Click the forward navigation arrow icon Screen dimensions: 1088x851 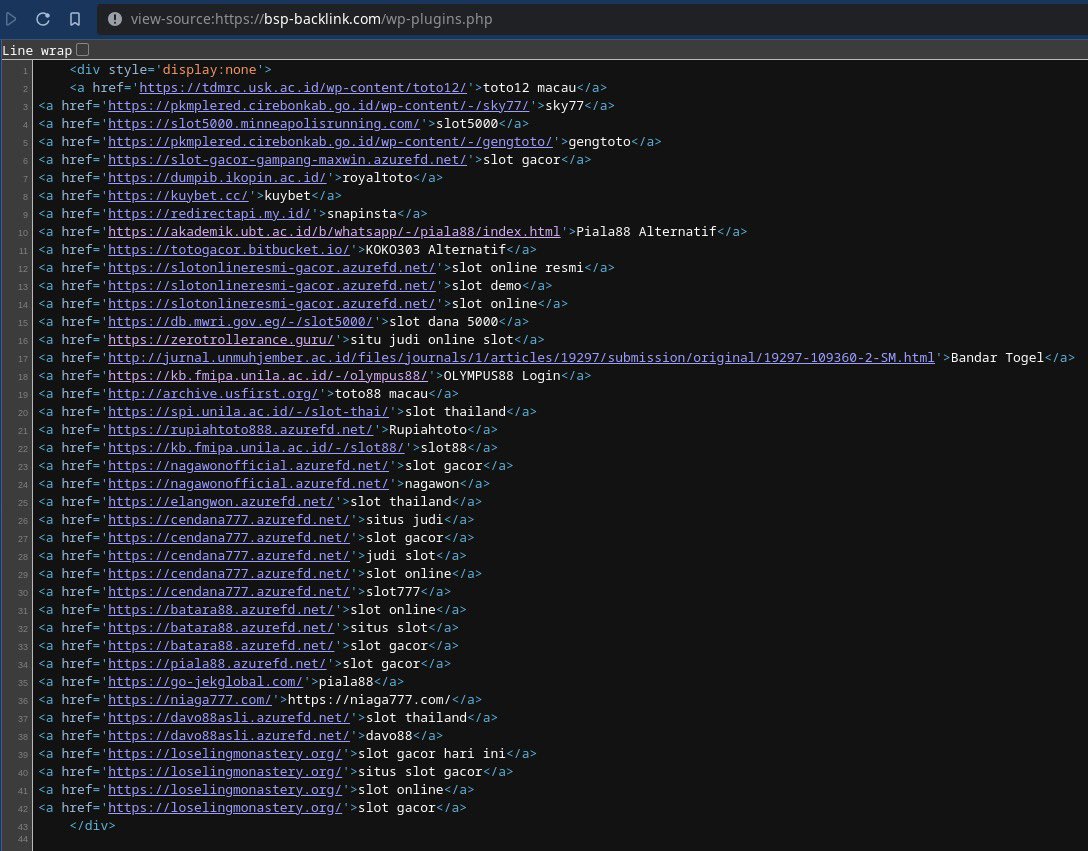(11, 19)
